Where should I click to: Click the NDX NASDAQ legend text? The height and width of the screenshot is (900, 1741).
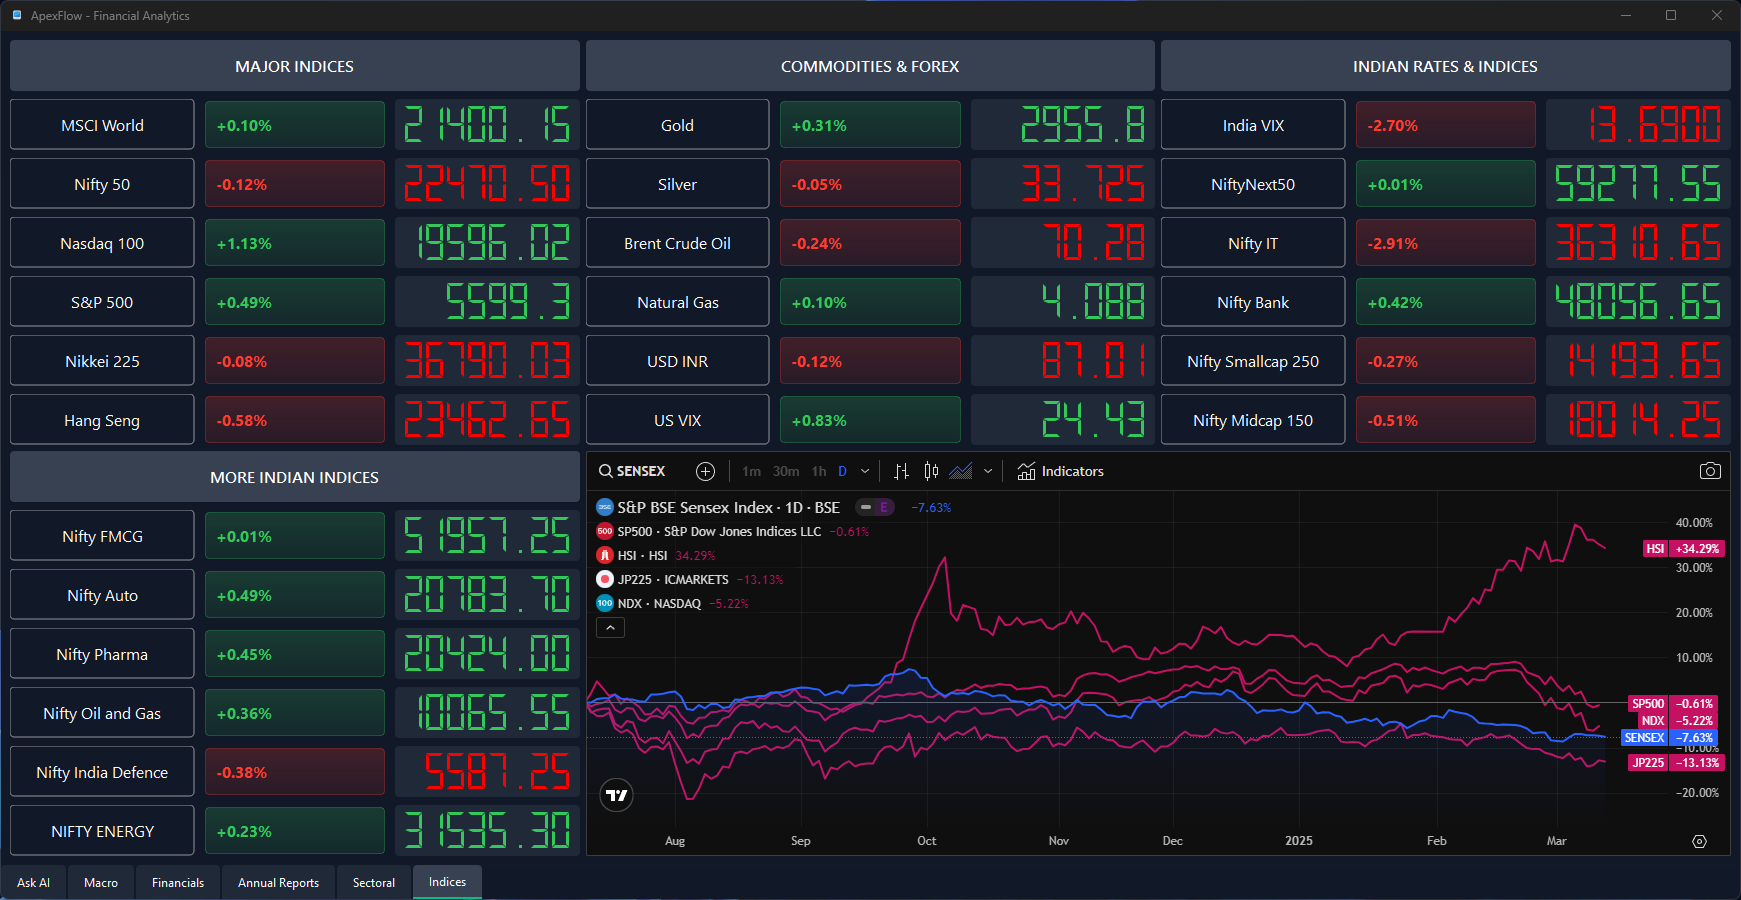tap(659, 603)
